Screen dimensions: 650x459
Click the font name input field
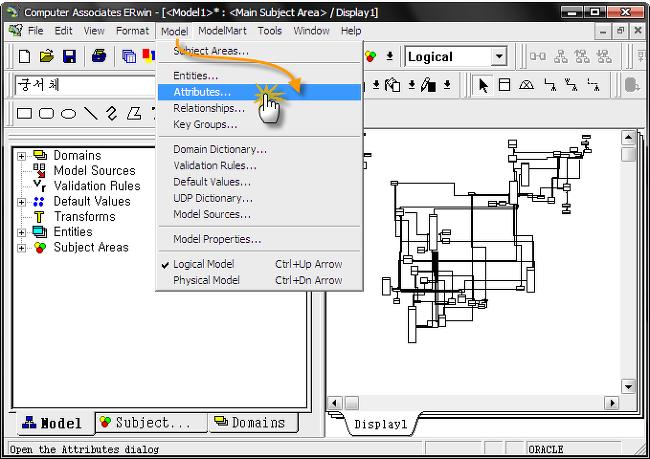click(85, 85)
